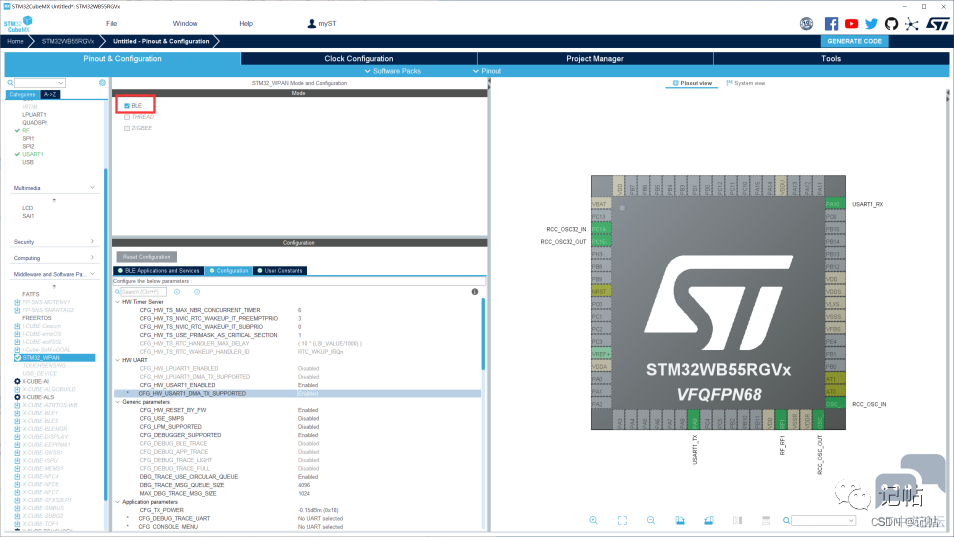
Task: Click the info icon in the parameters panel
Action: pos(475,292)
